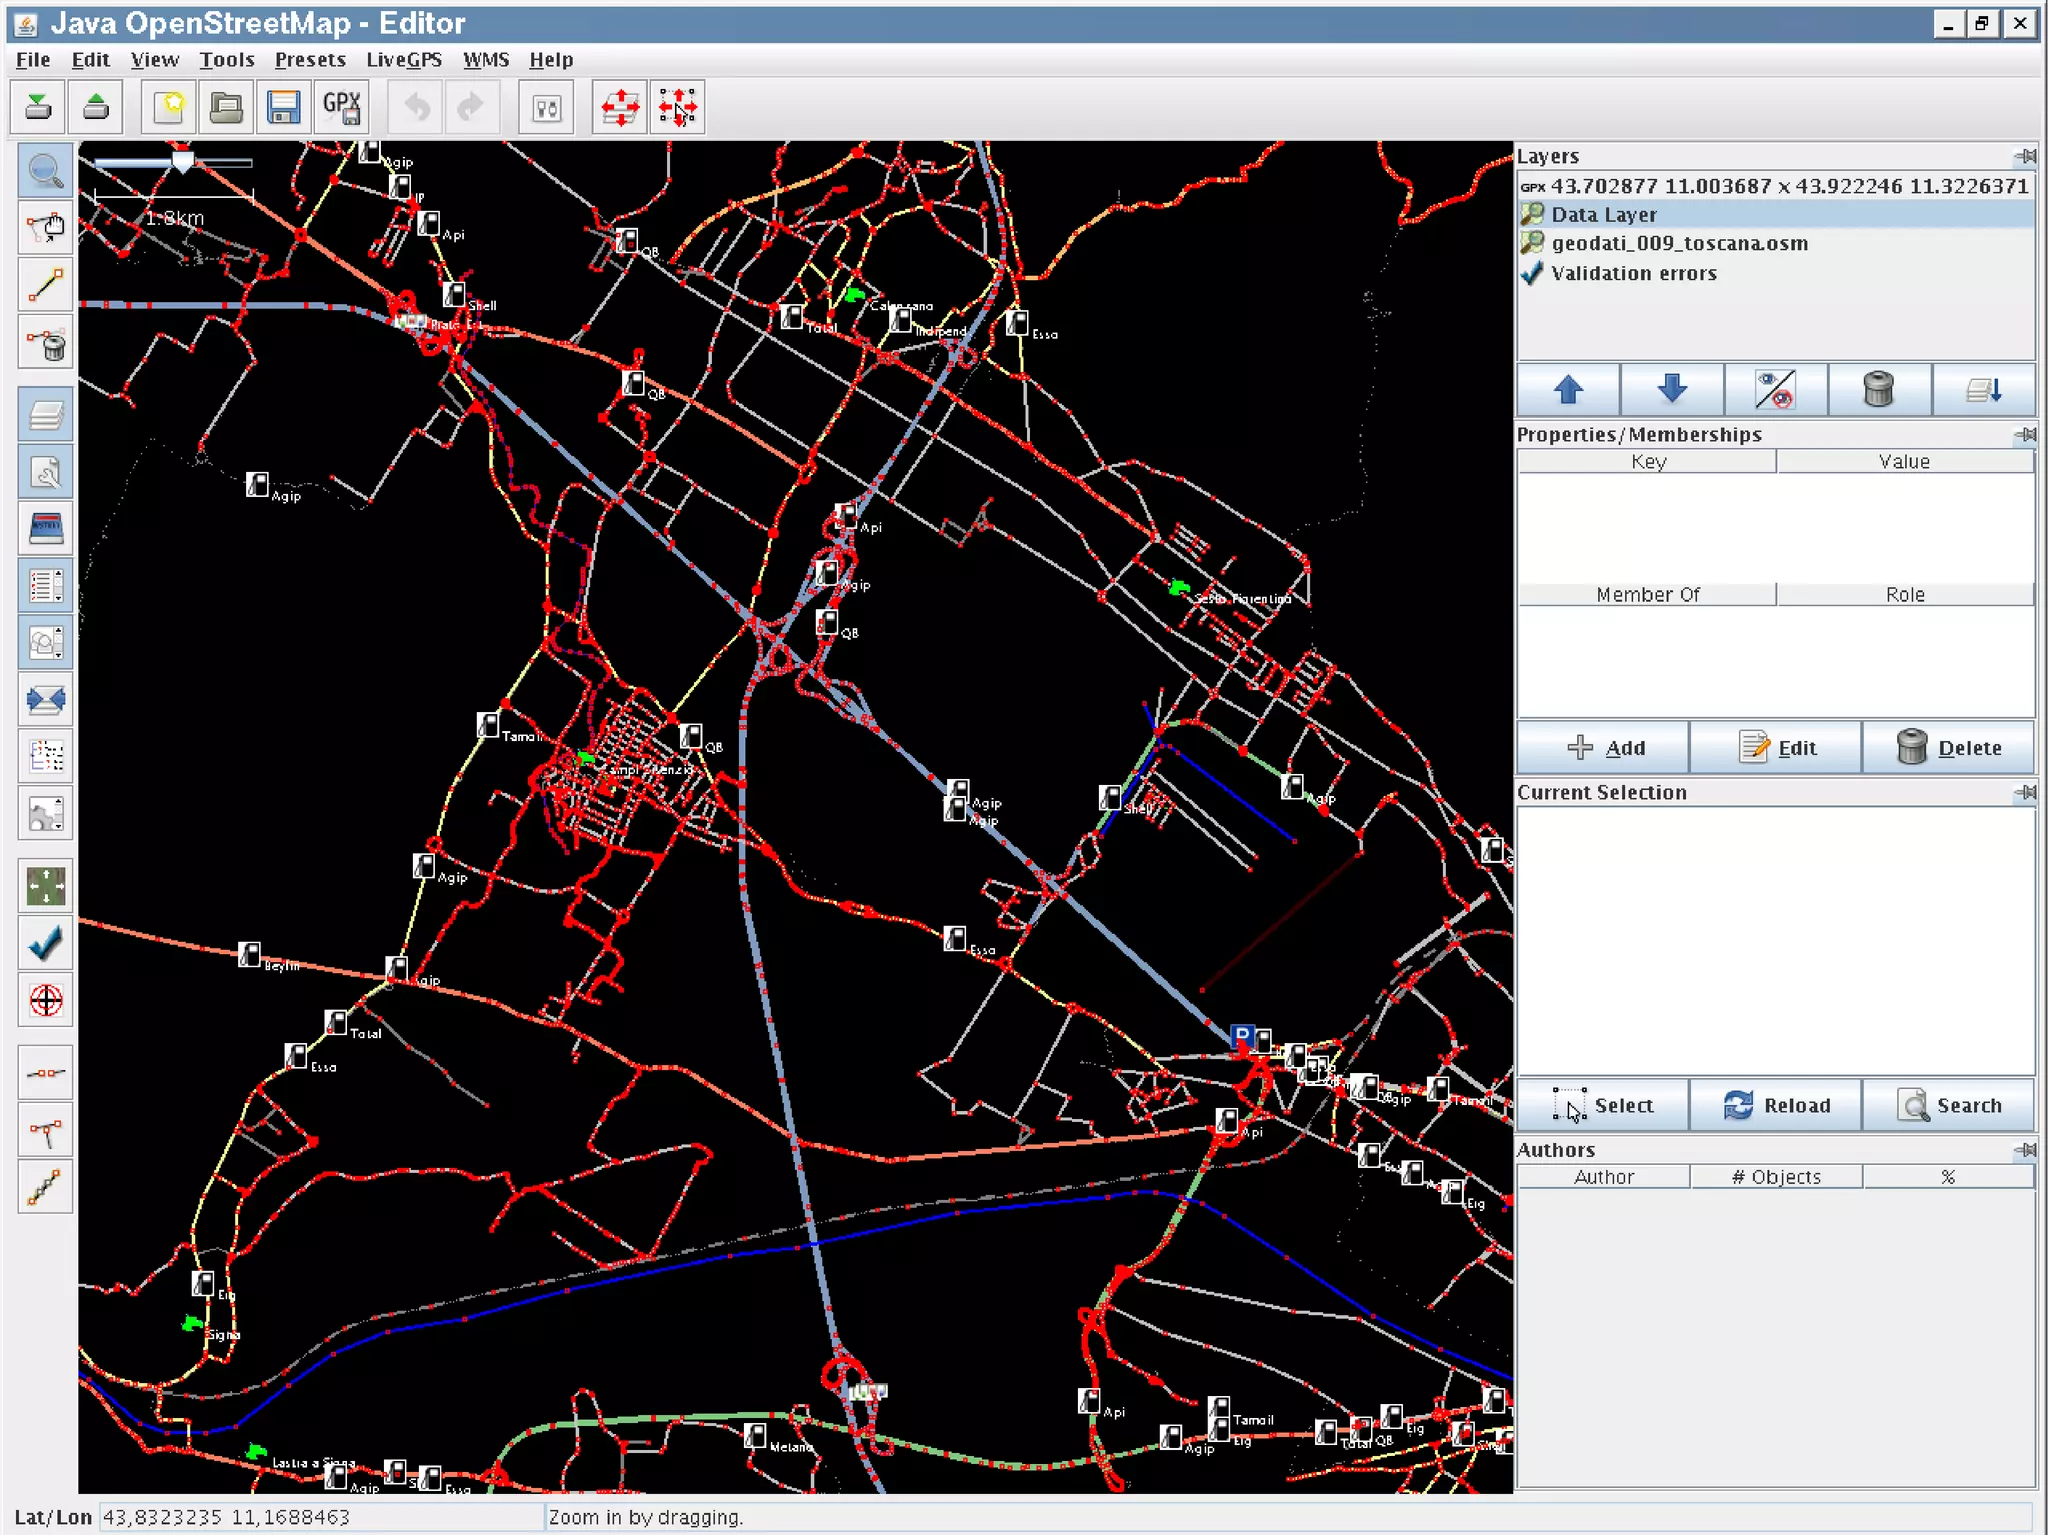Screen dimensions: 2048x1535
Task: Collapse the Authors panel via pin icon
Action: (2025, 1150)
